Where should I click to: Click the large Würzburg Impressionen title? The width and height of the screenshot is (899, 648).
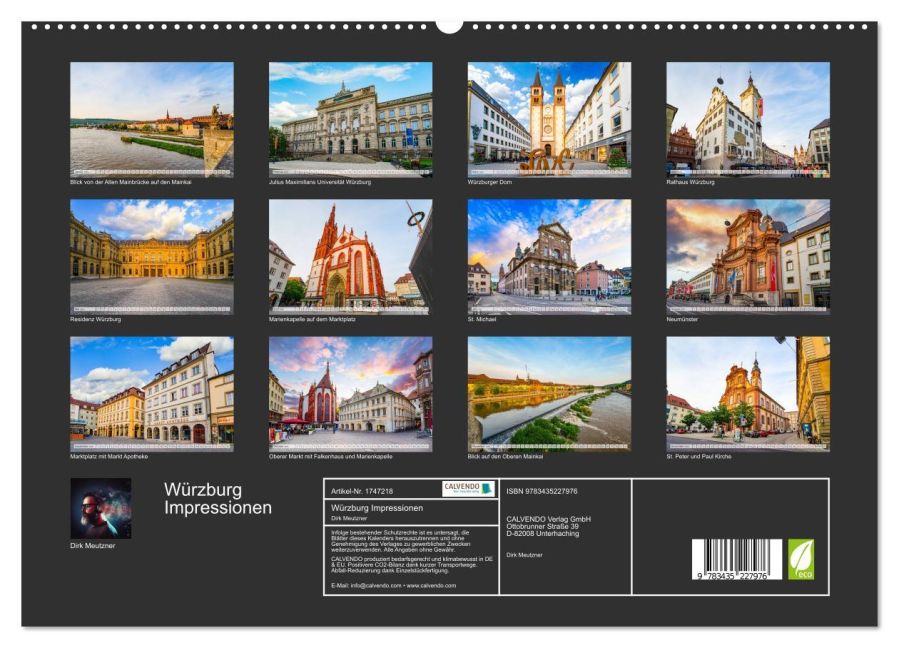click(x=217, y=499)
